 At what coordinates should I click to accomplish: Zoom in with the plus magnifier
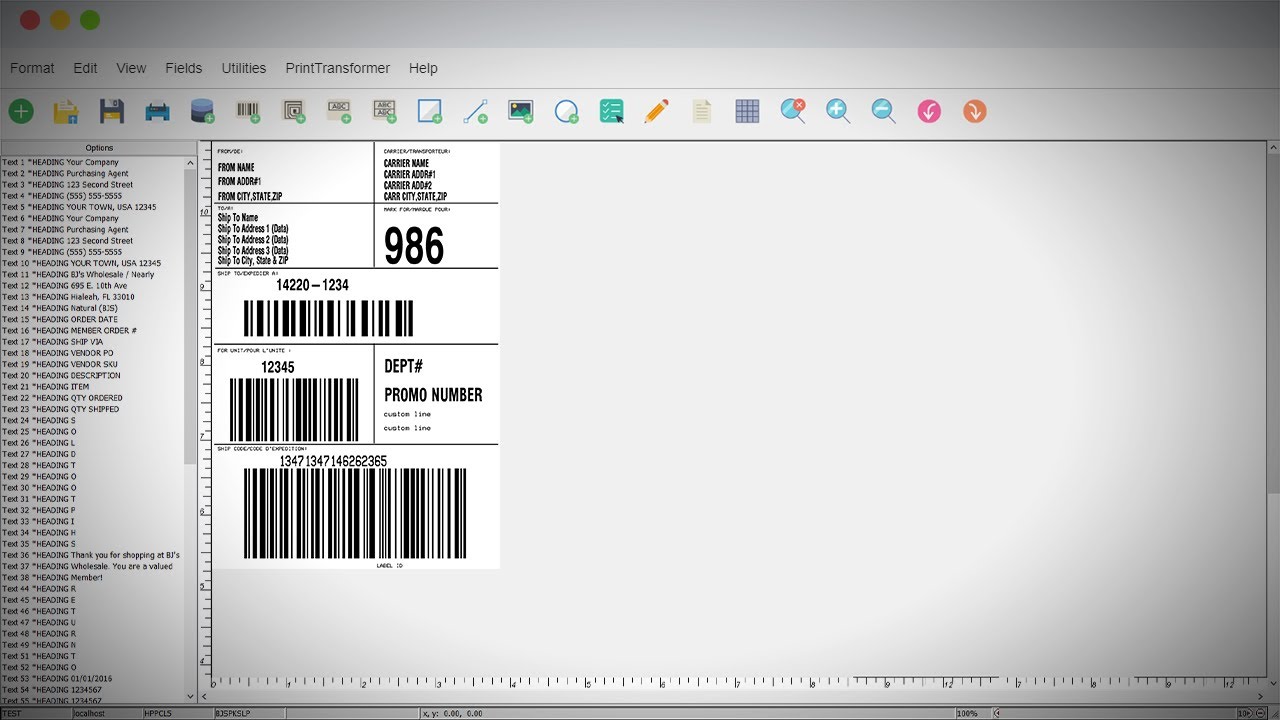click(x=838, y=111)
